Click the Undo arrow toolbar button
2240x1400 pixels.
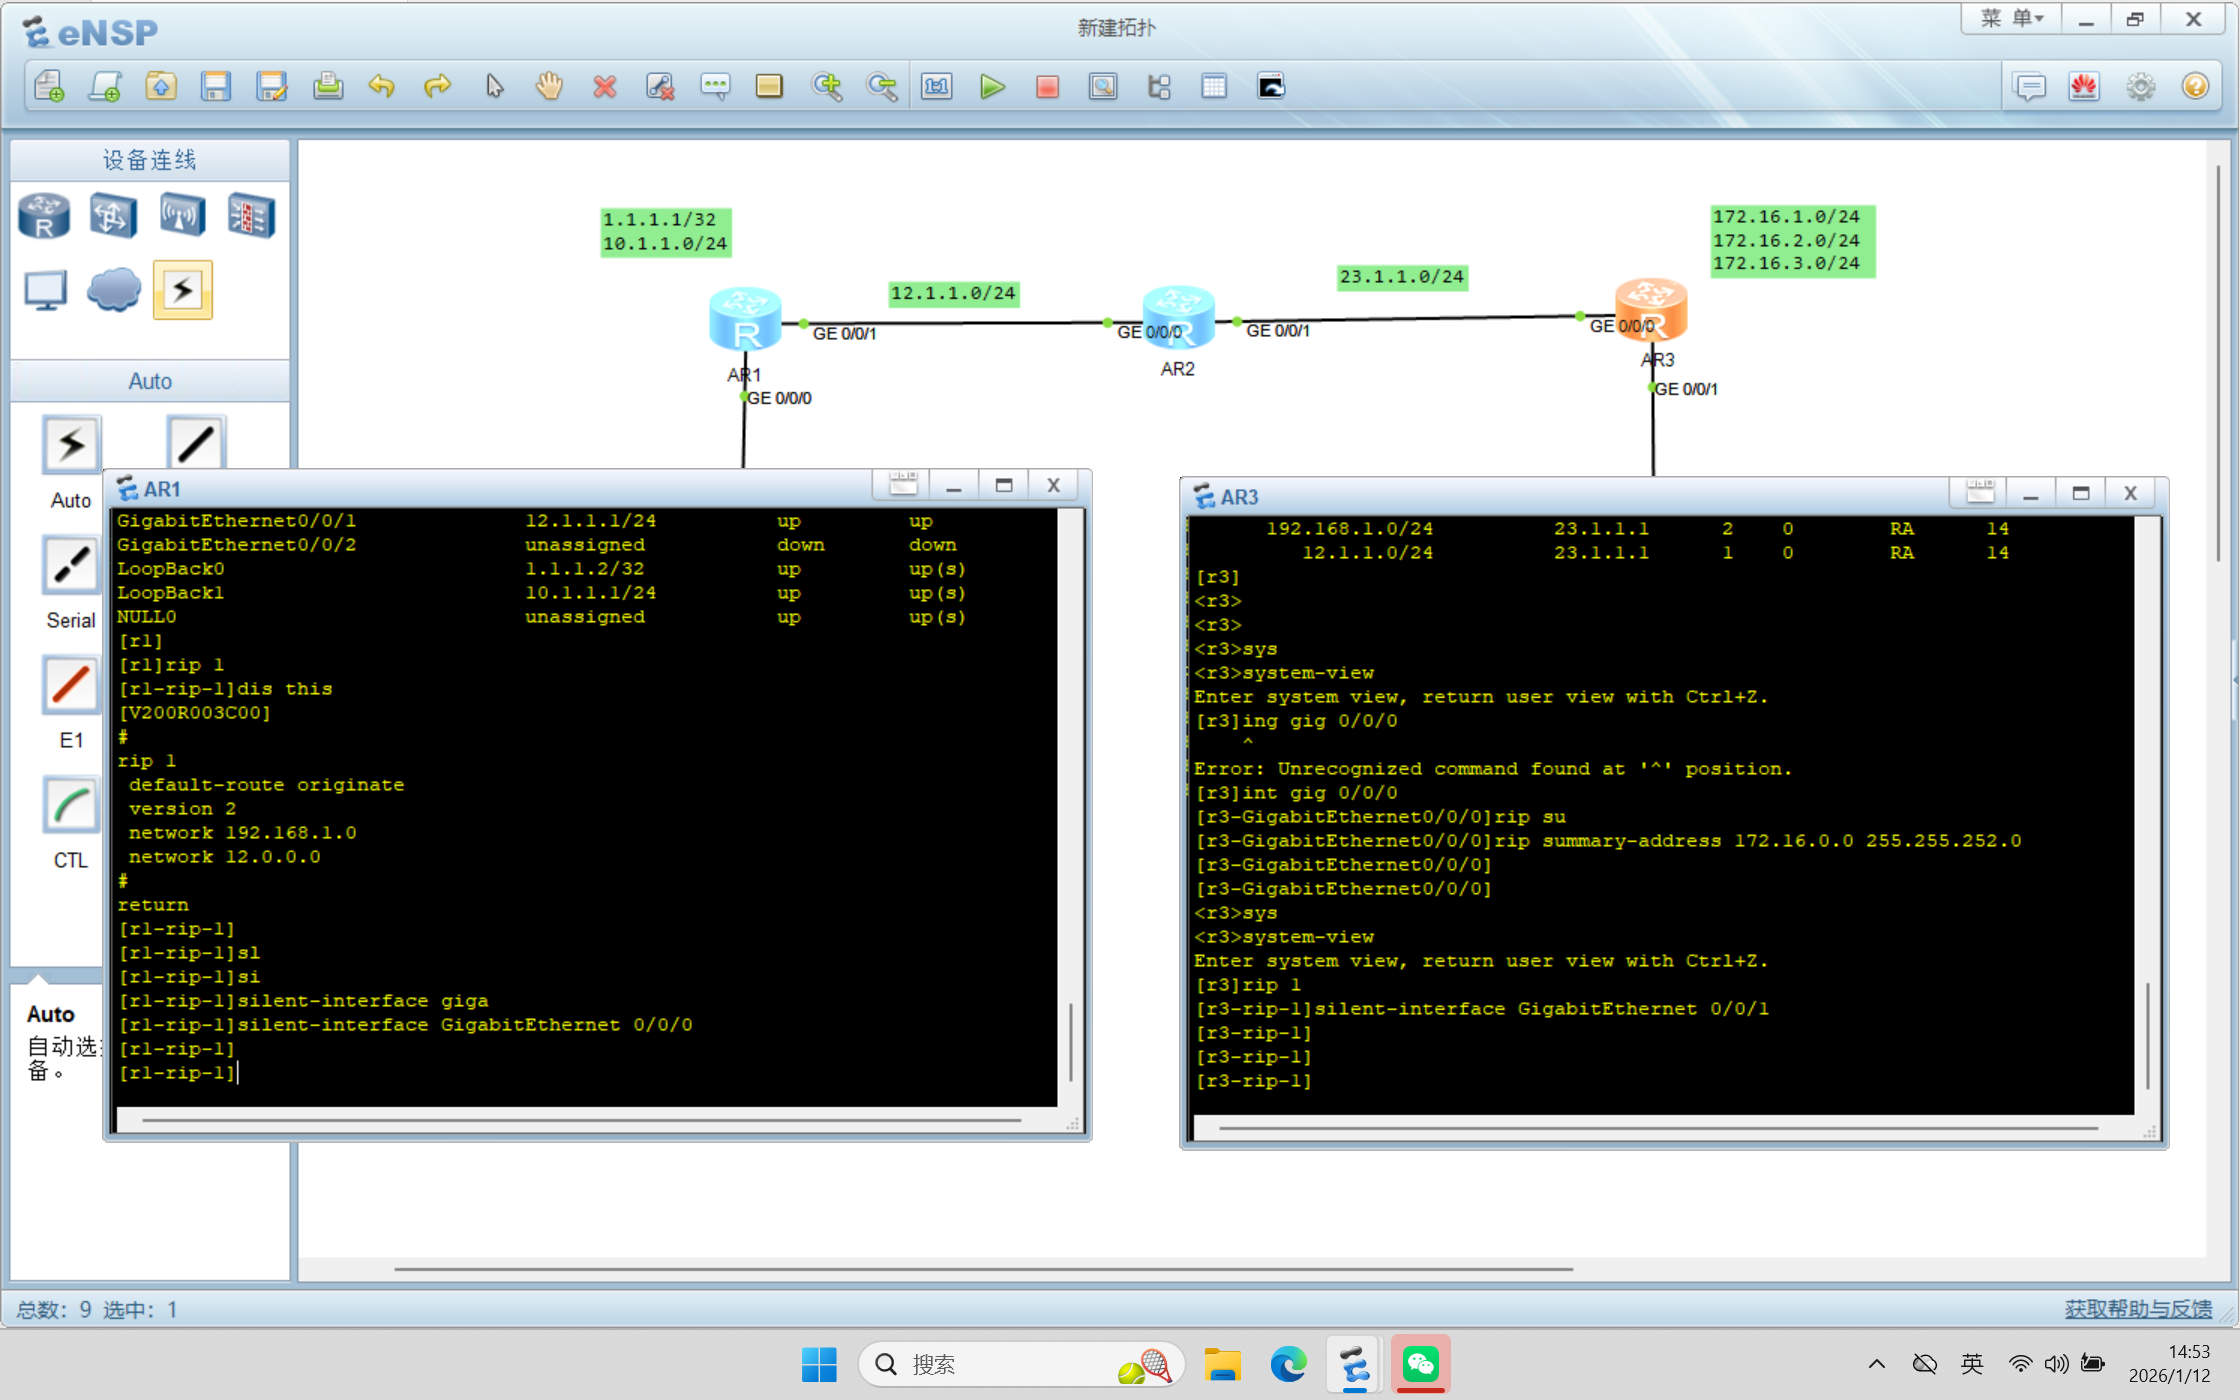pyautogui.click(x=382, y=87)
